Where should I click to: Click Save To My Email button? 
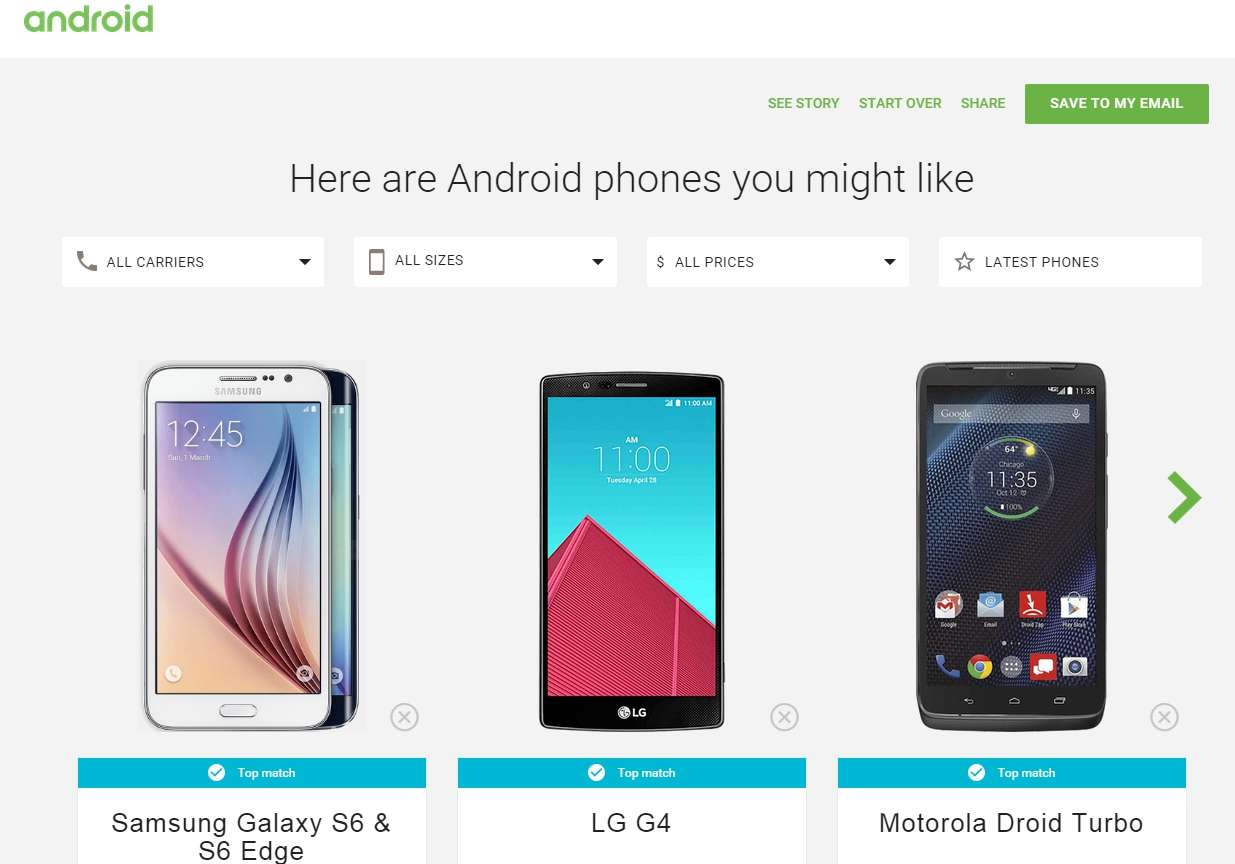point(1117,104)
